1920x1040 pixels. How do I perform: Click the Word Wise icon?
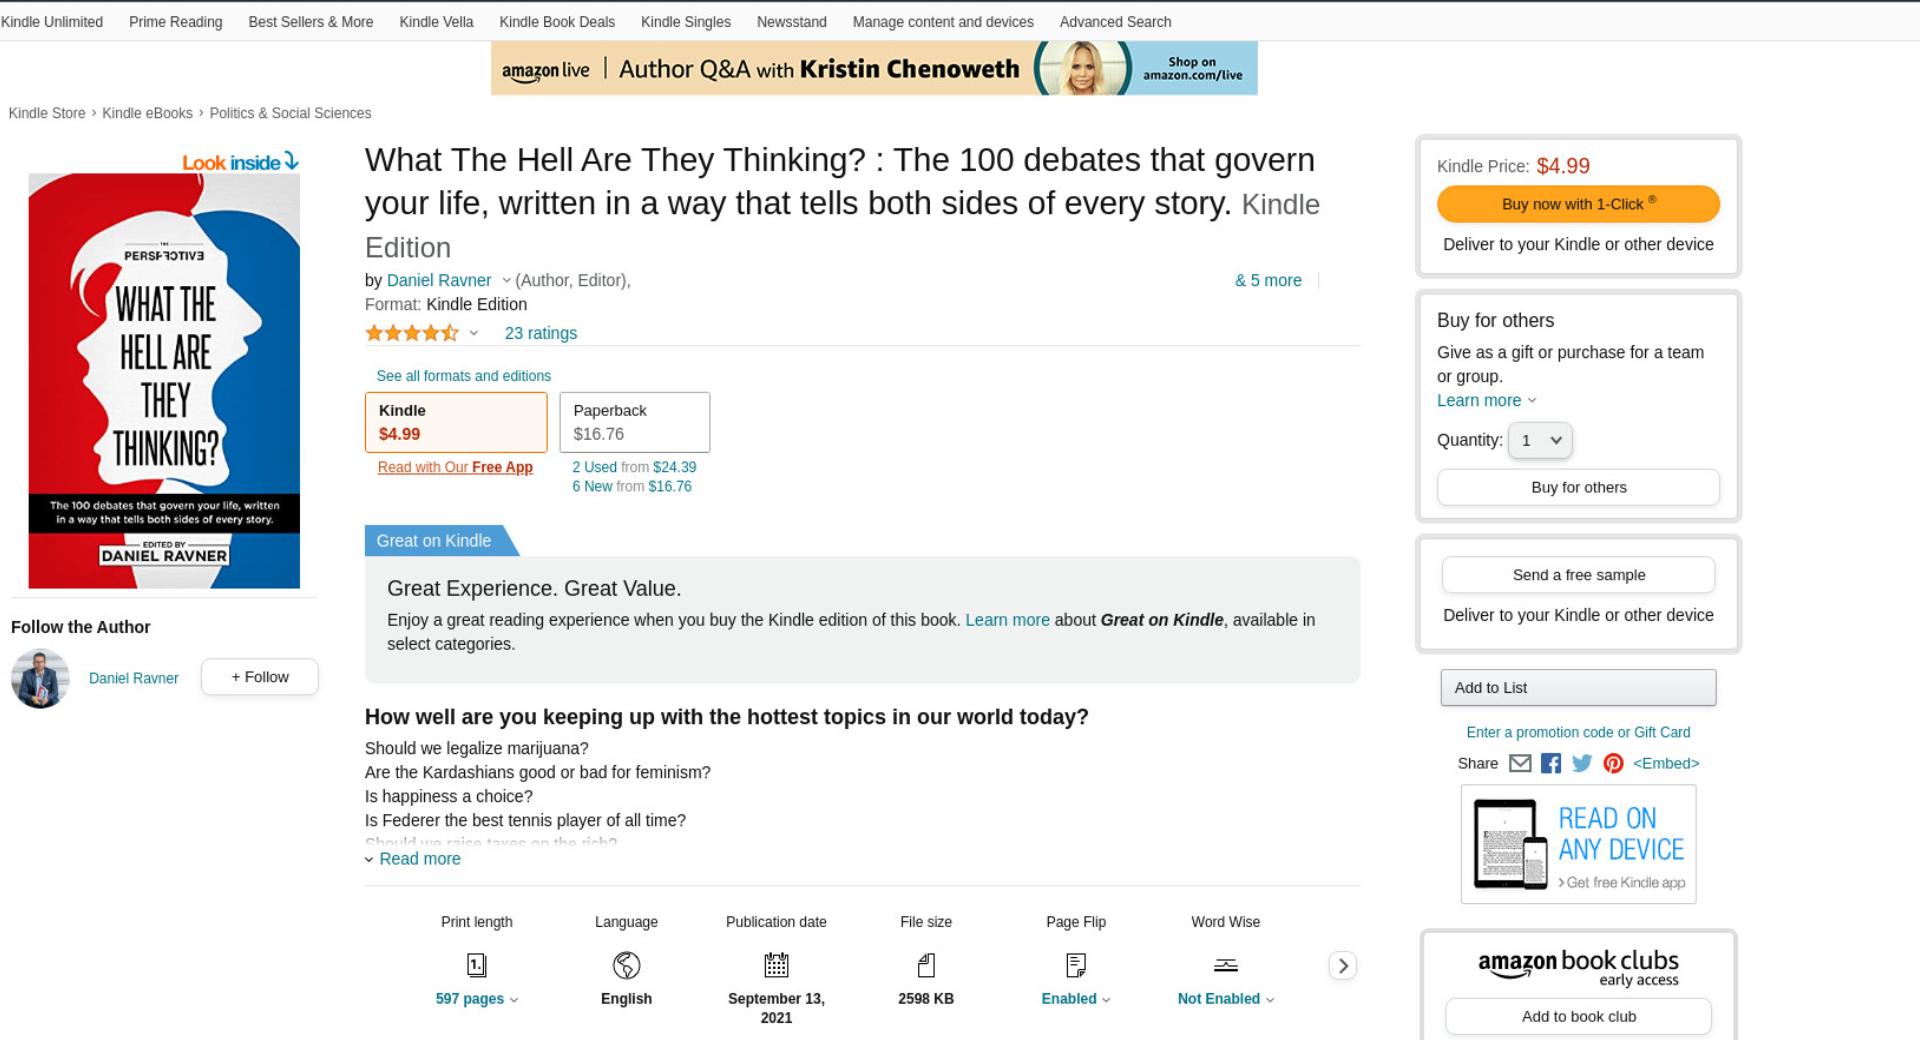click(1226, 965)
